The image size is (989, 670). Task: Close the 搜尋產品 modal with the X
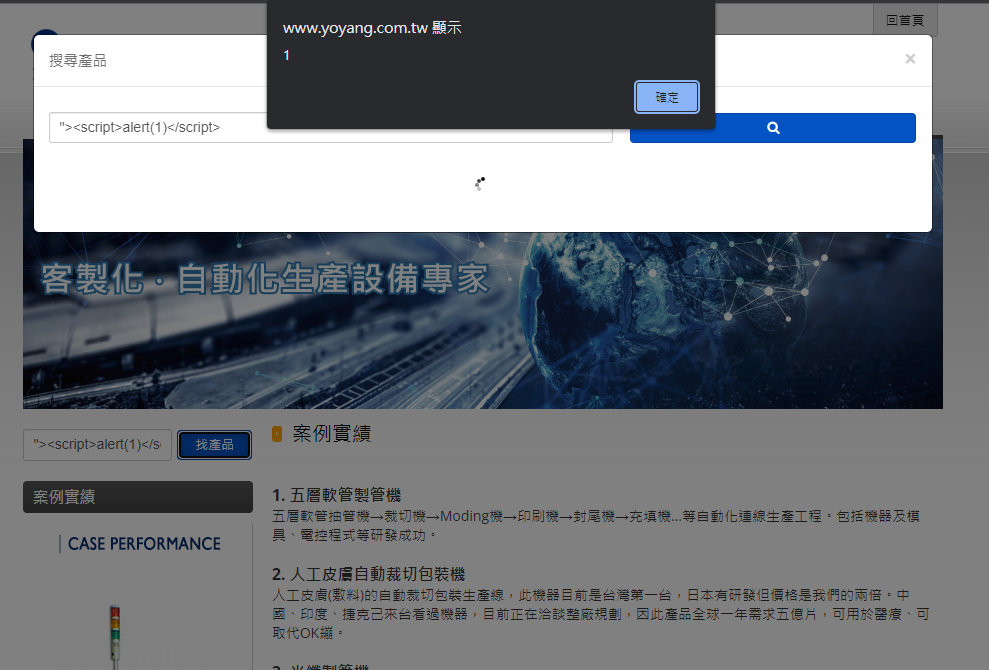tap(910, 59)
